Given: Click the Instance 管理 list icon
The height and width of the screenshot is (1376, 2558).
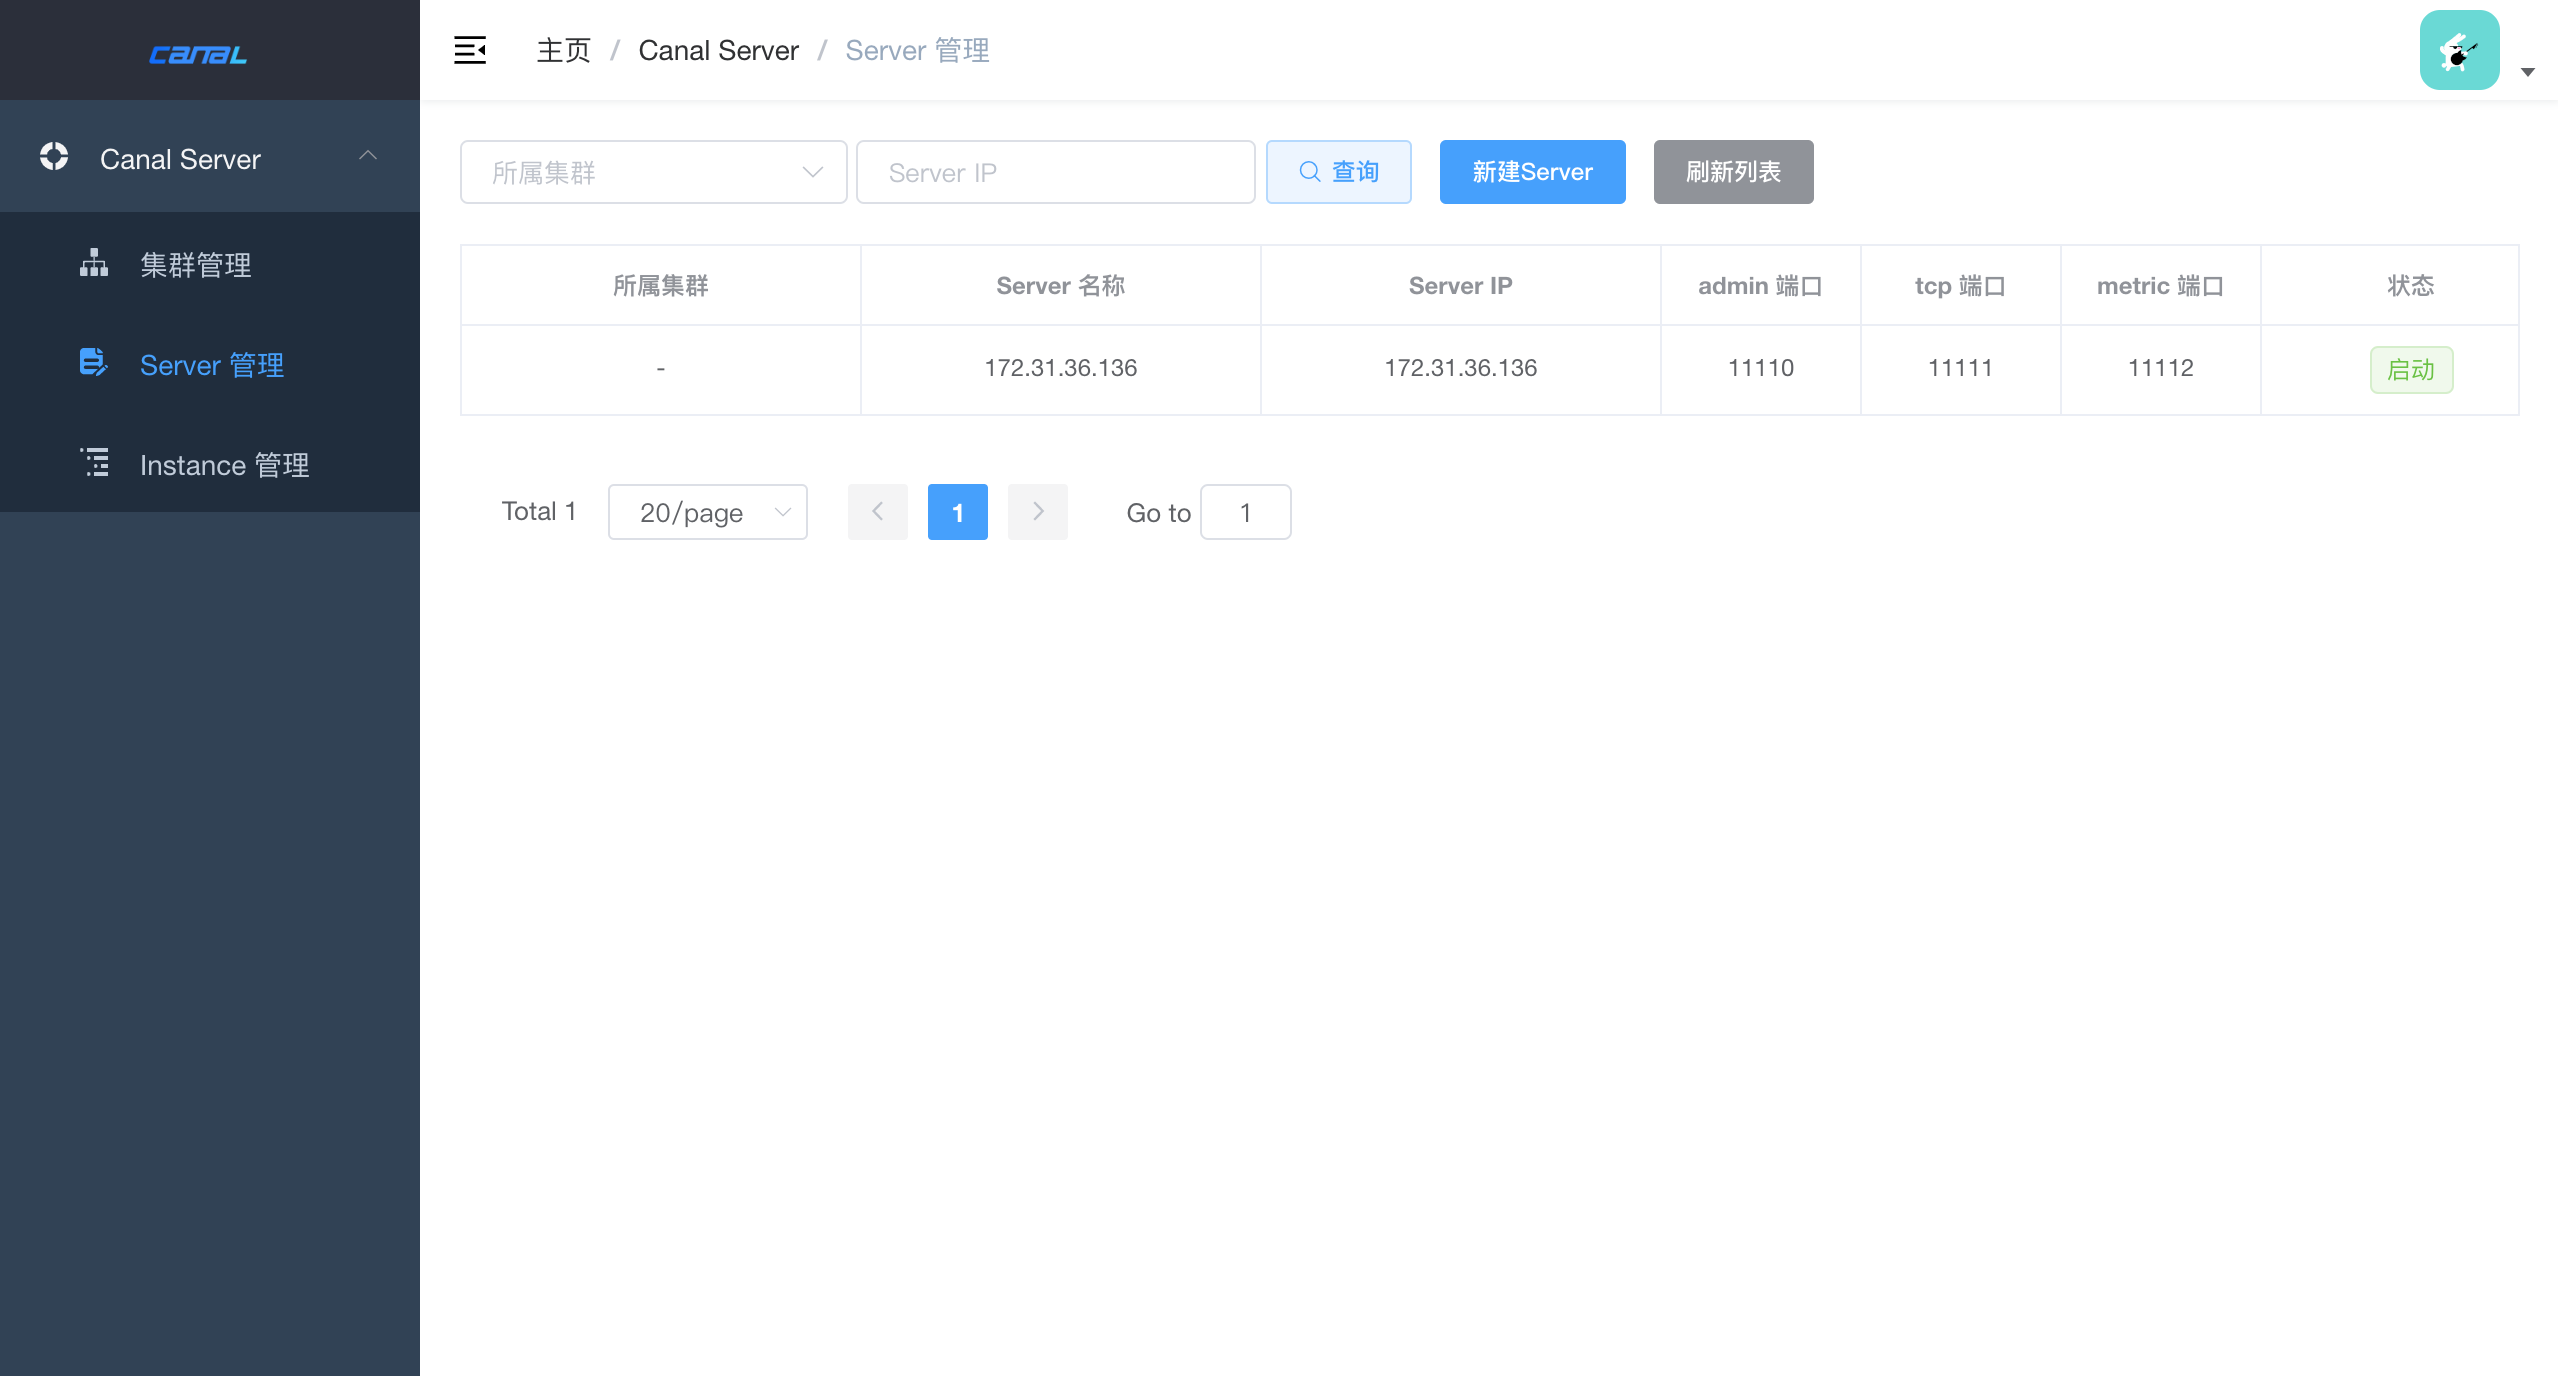Looking at the screenshot, I should (x=95, y=462).
